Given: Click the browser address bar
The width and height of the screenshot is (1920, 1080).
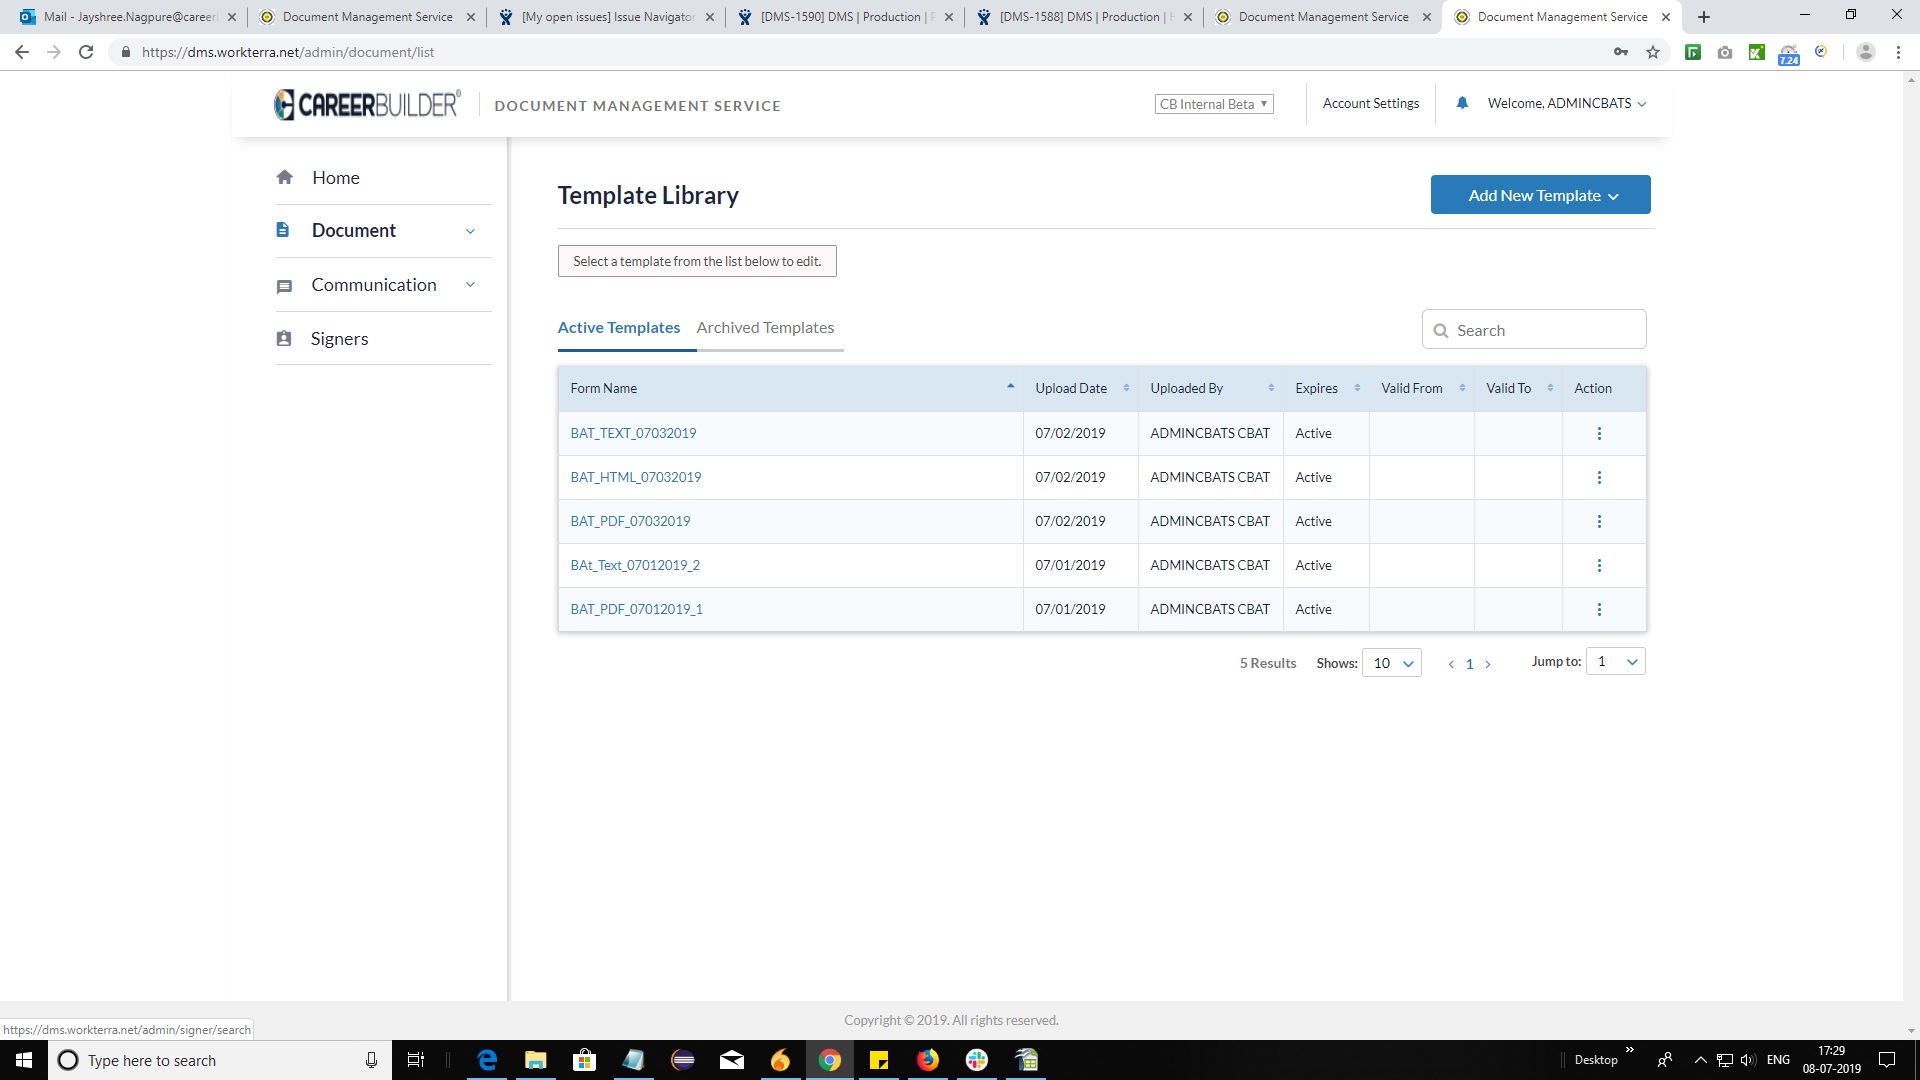Looking at the screenshot, I should [x=860, y=52].
